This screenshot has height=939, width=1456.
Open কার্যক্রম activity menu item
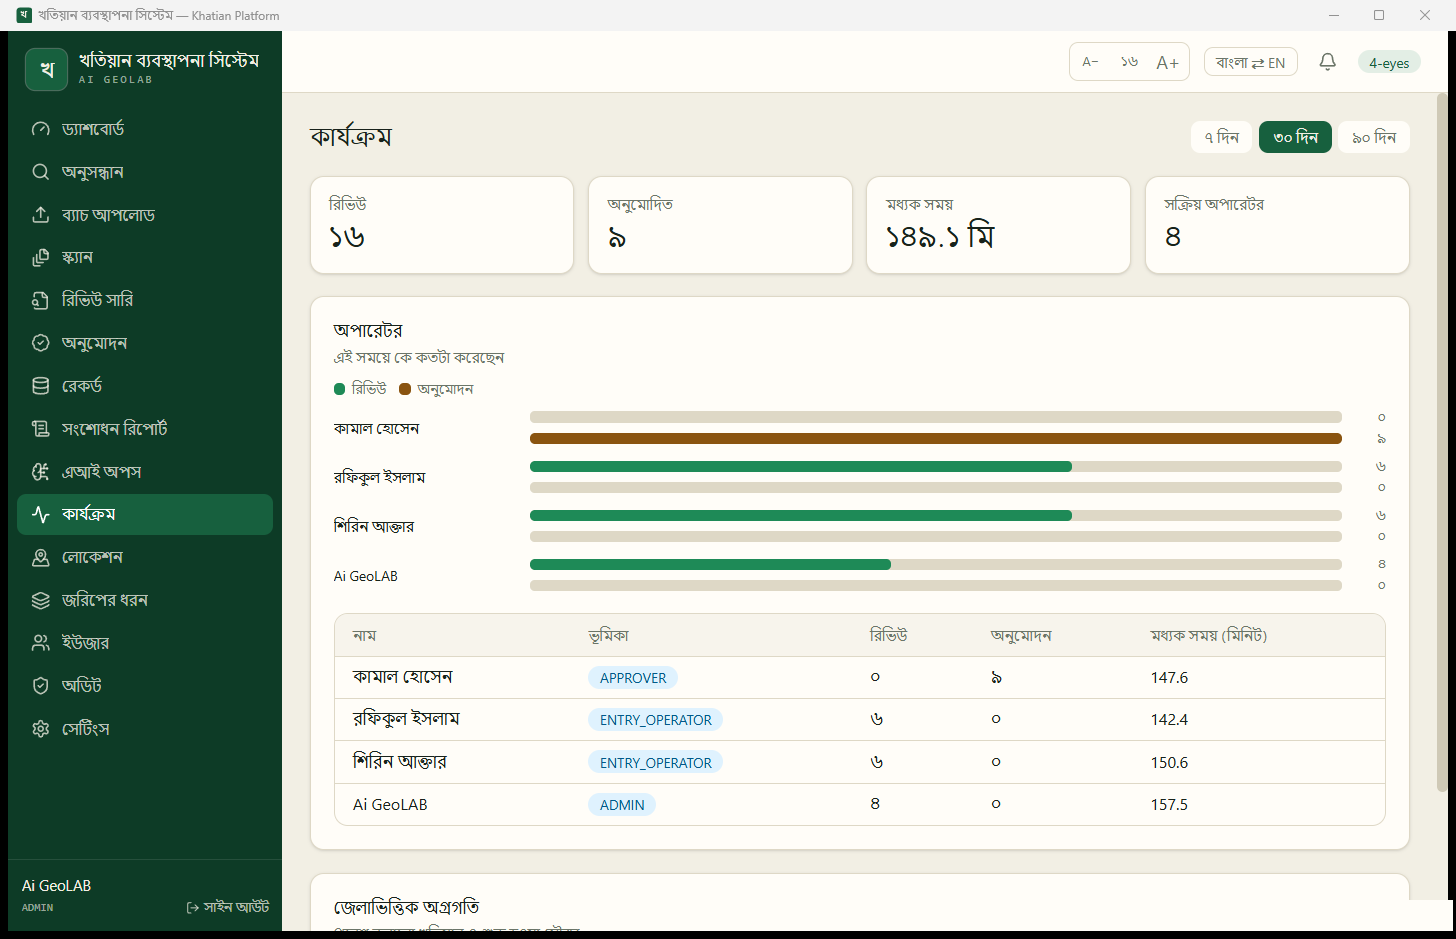click(x=145, y=514)
